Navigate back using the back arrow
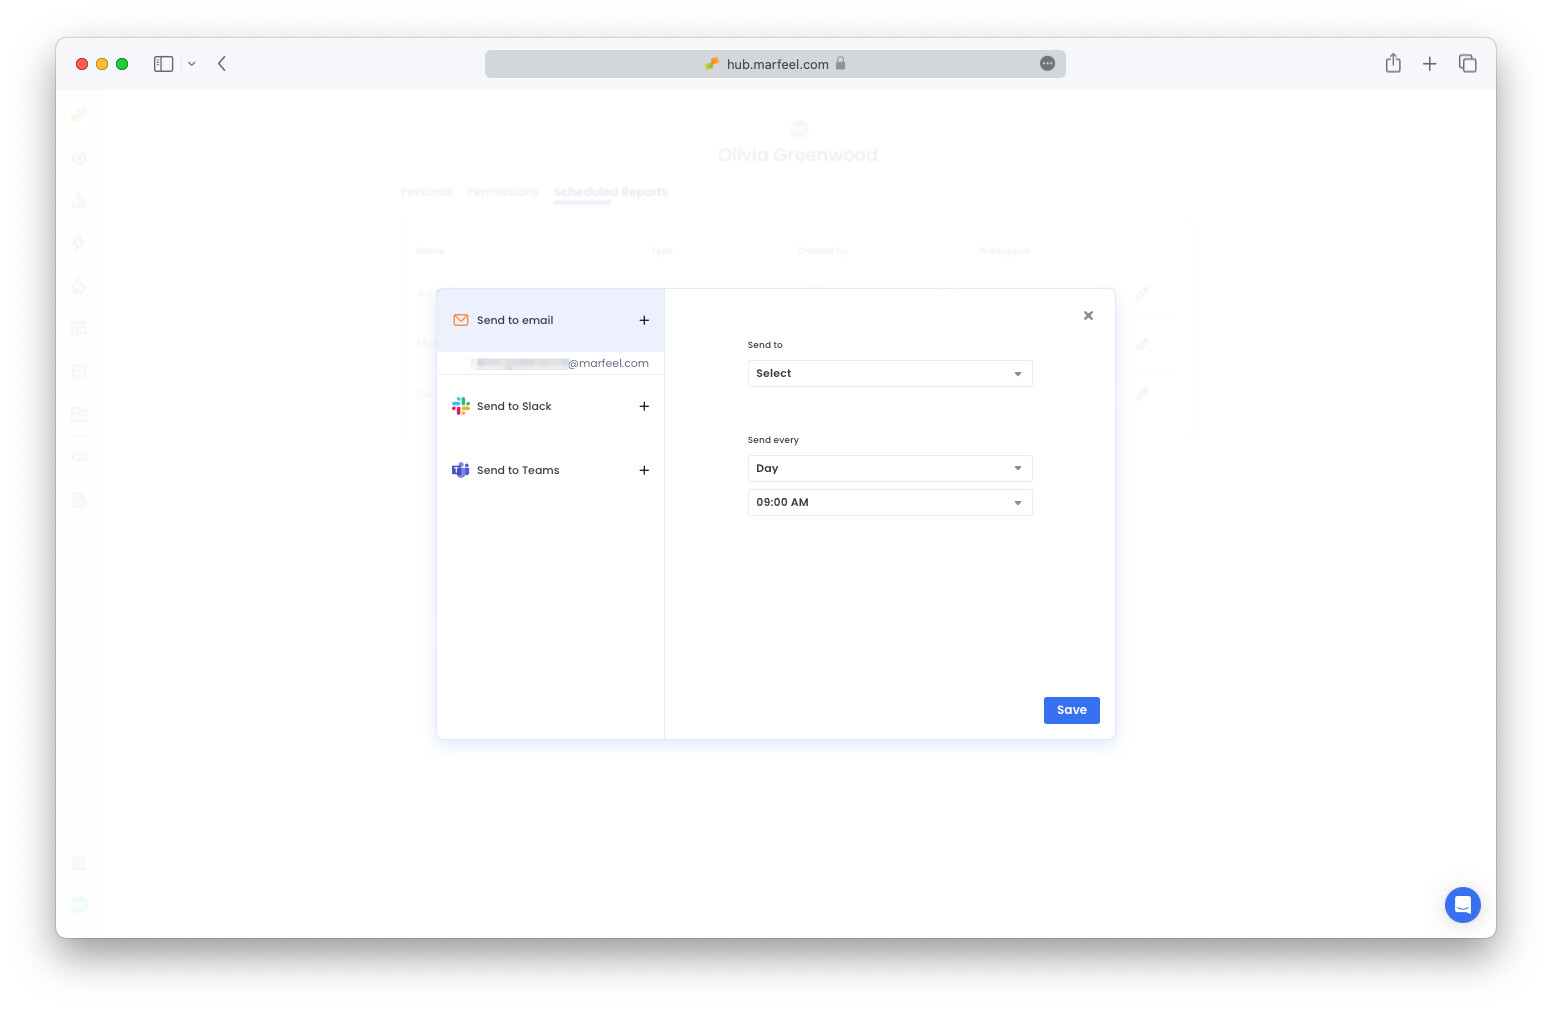Image resolution: width=1552 pixels, height=1012 pixels. click(x=221, y=63)
